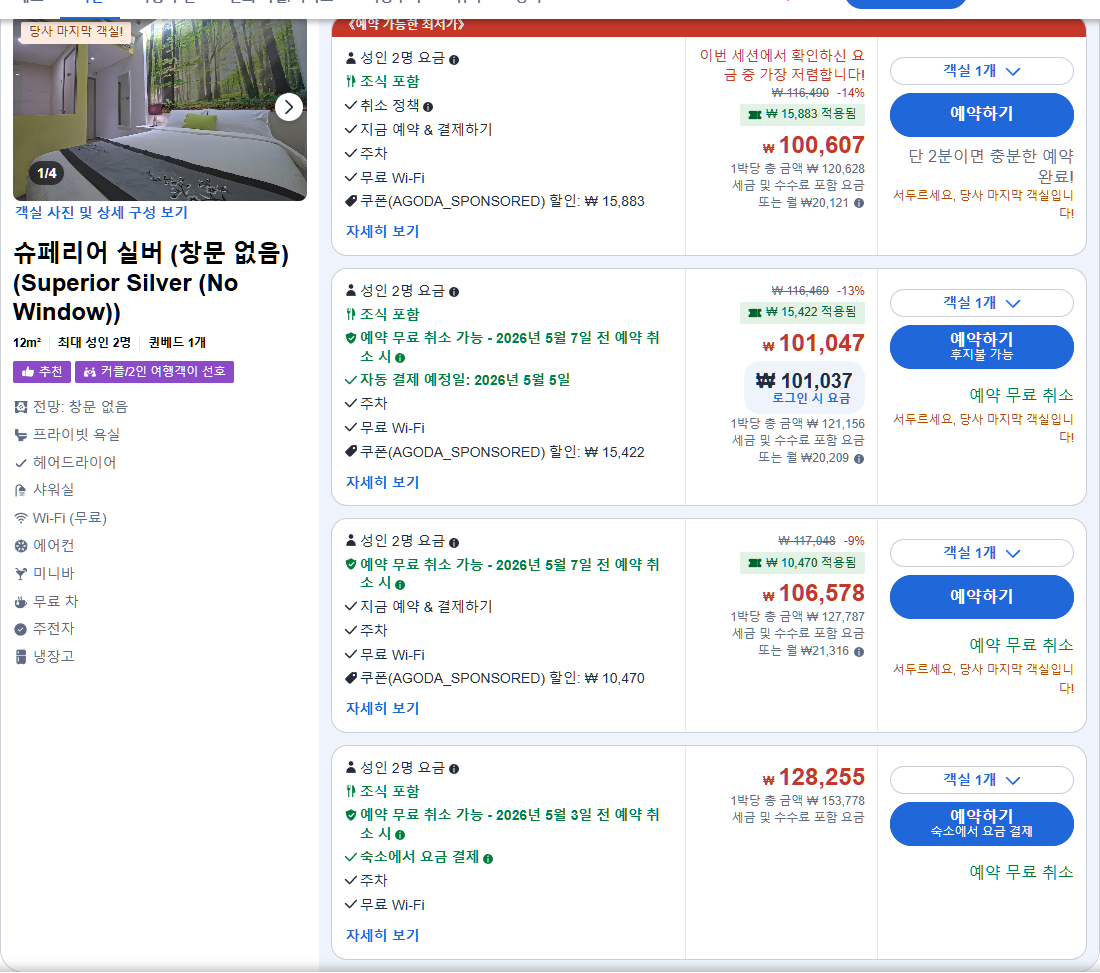Image resolution: width=1100 pixels, height=973 pixels.
Task: Book the ₩100,607 rate with 예약하기
Action: click(x=981, y=114)
